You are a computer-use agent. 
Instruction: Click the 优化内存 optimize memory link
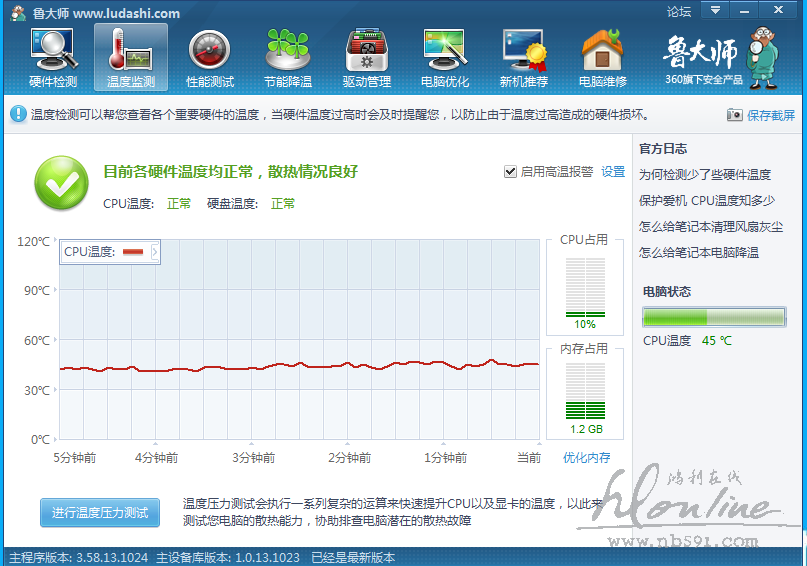coord(586,458)
